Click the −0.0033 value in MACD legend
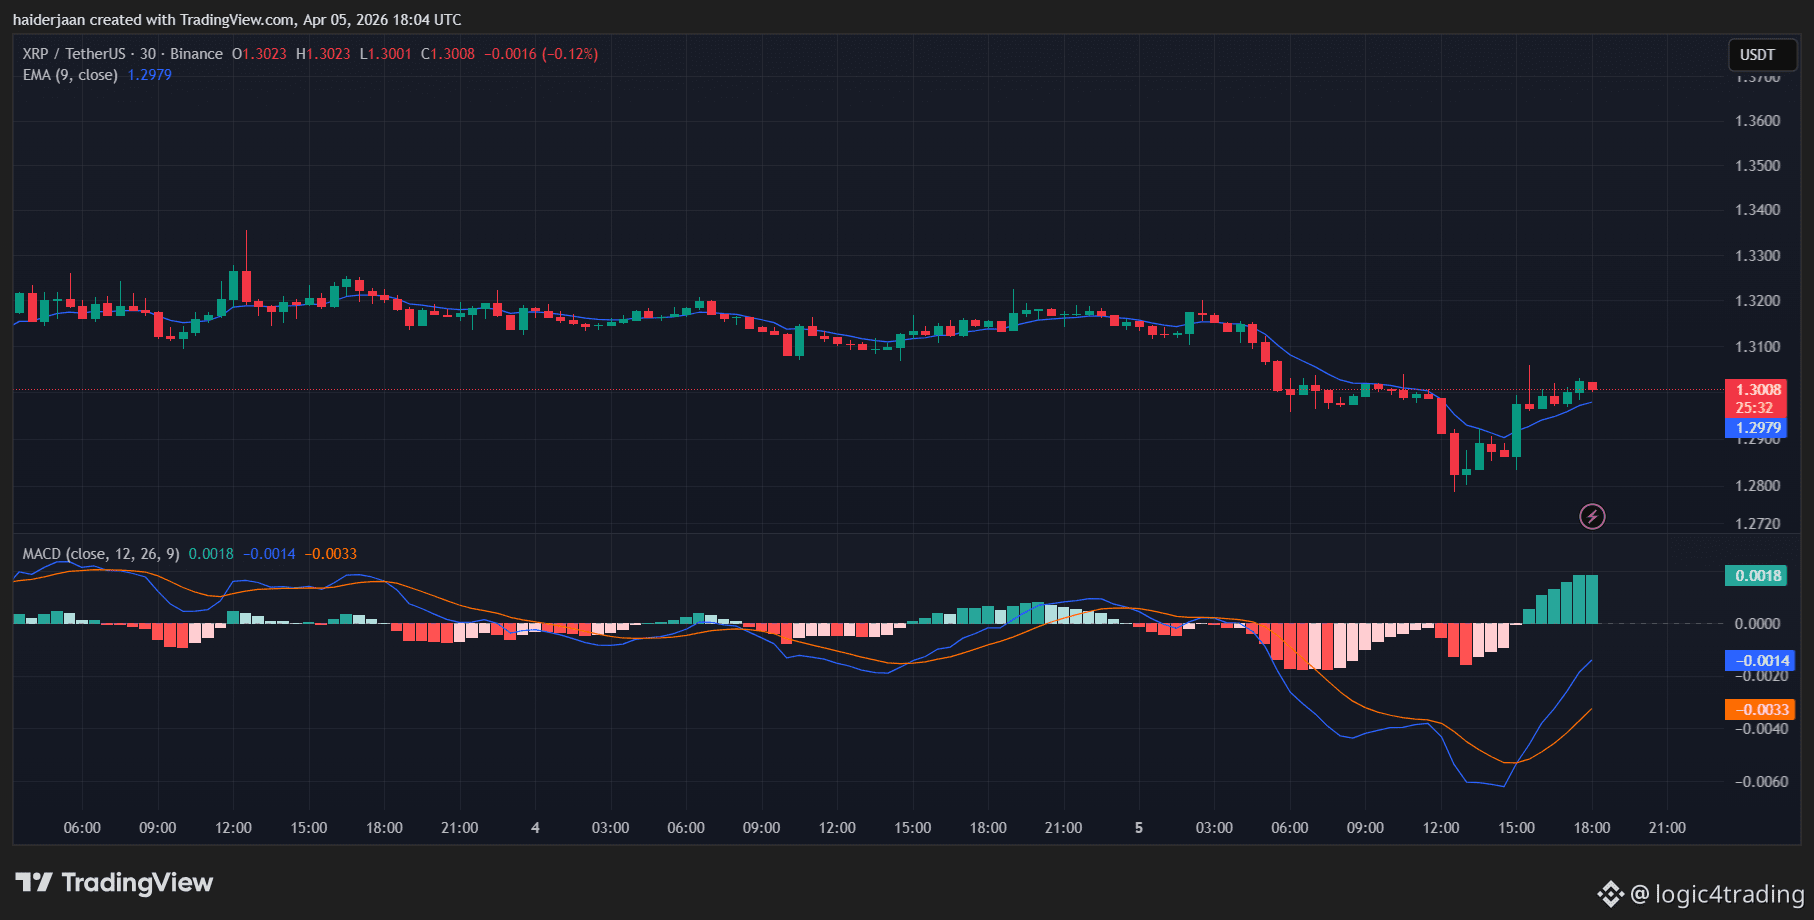The height and width of the screenshot is (920, 1814). pos(330,554)
